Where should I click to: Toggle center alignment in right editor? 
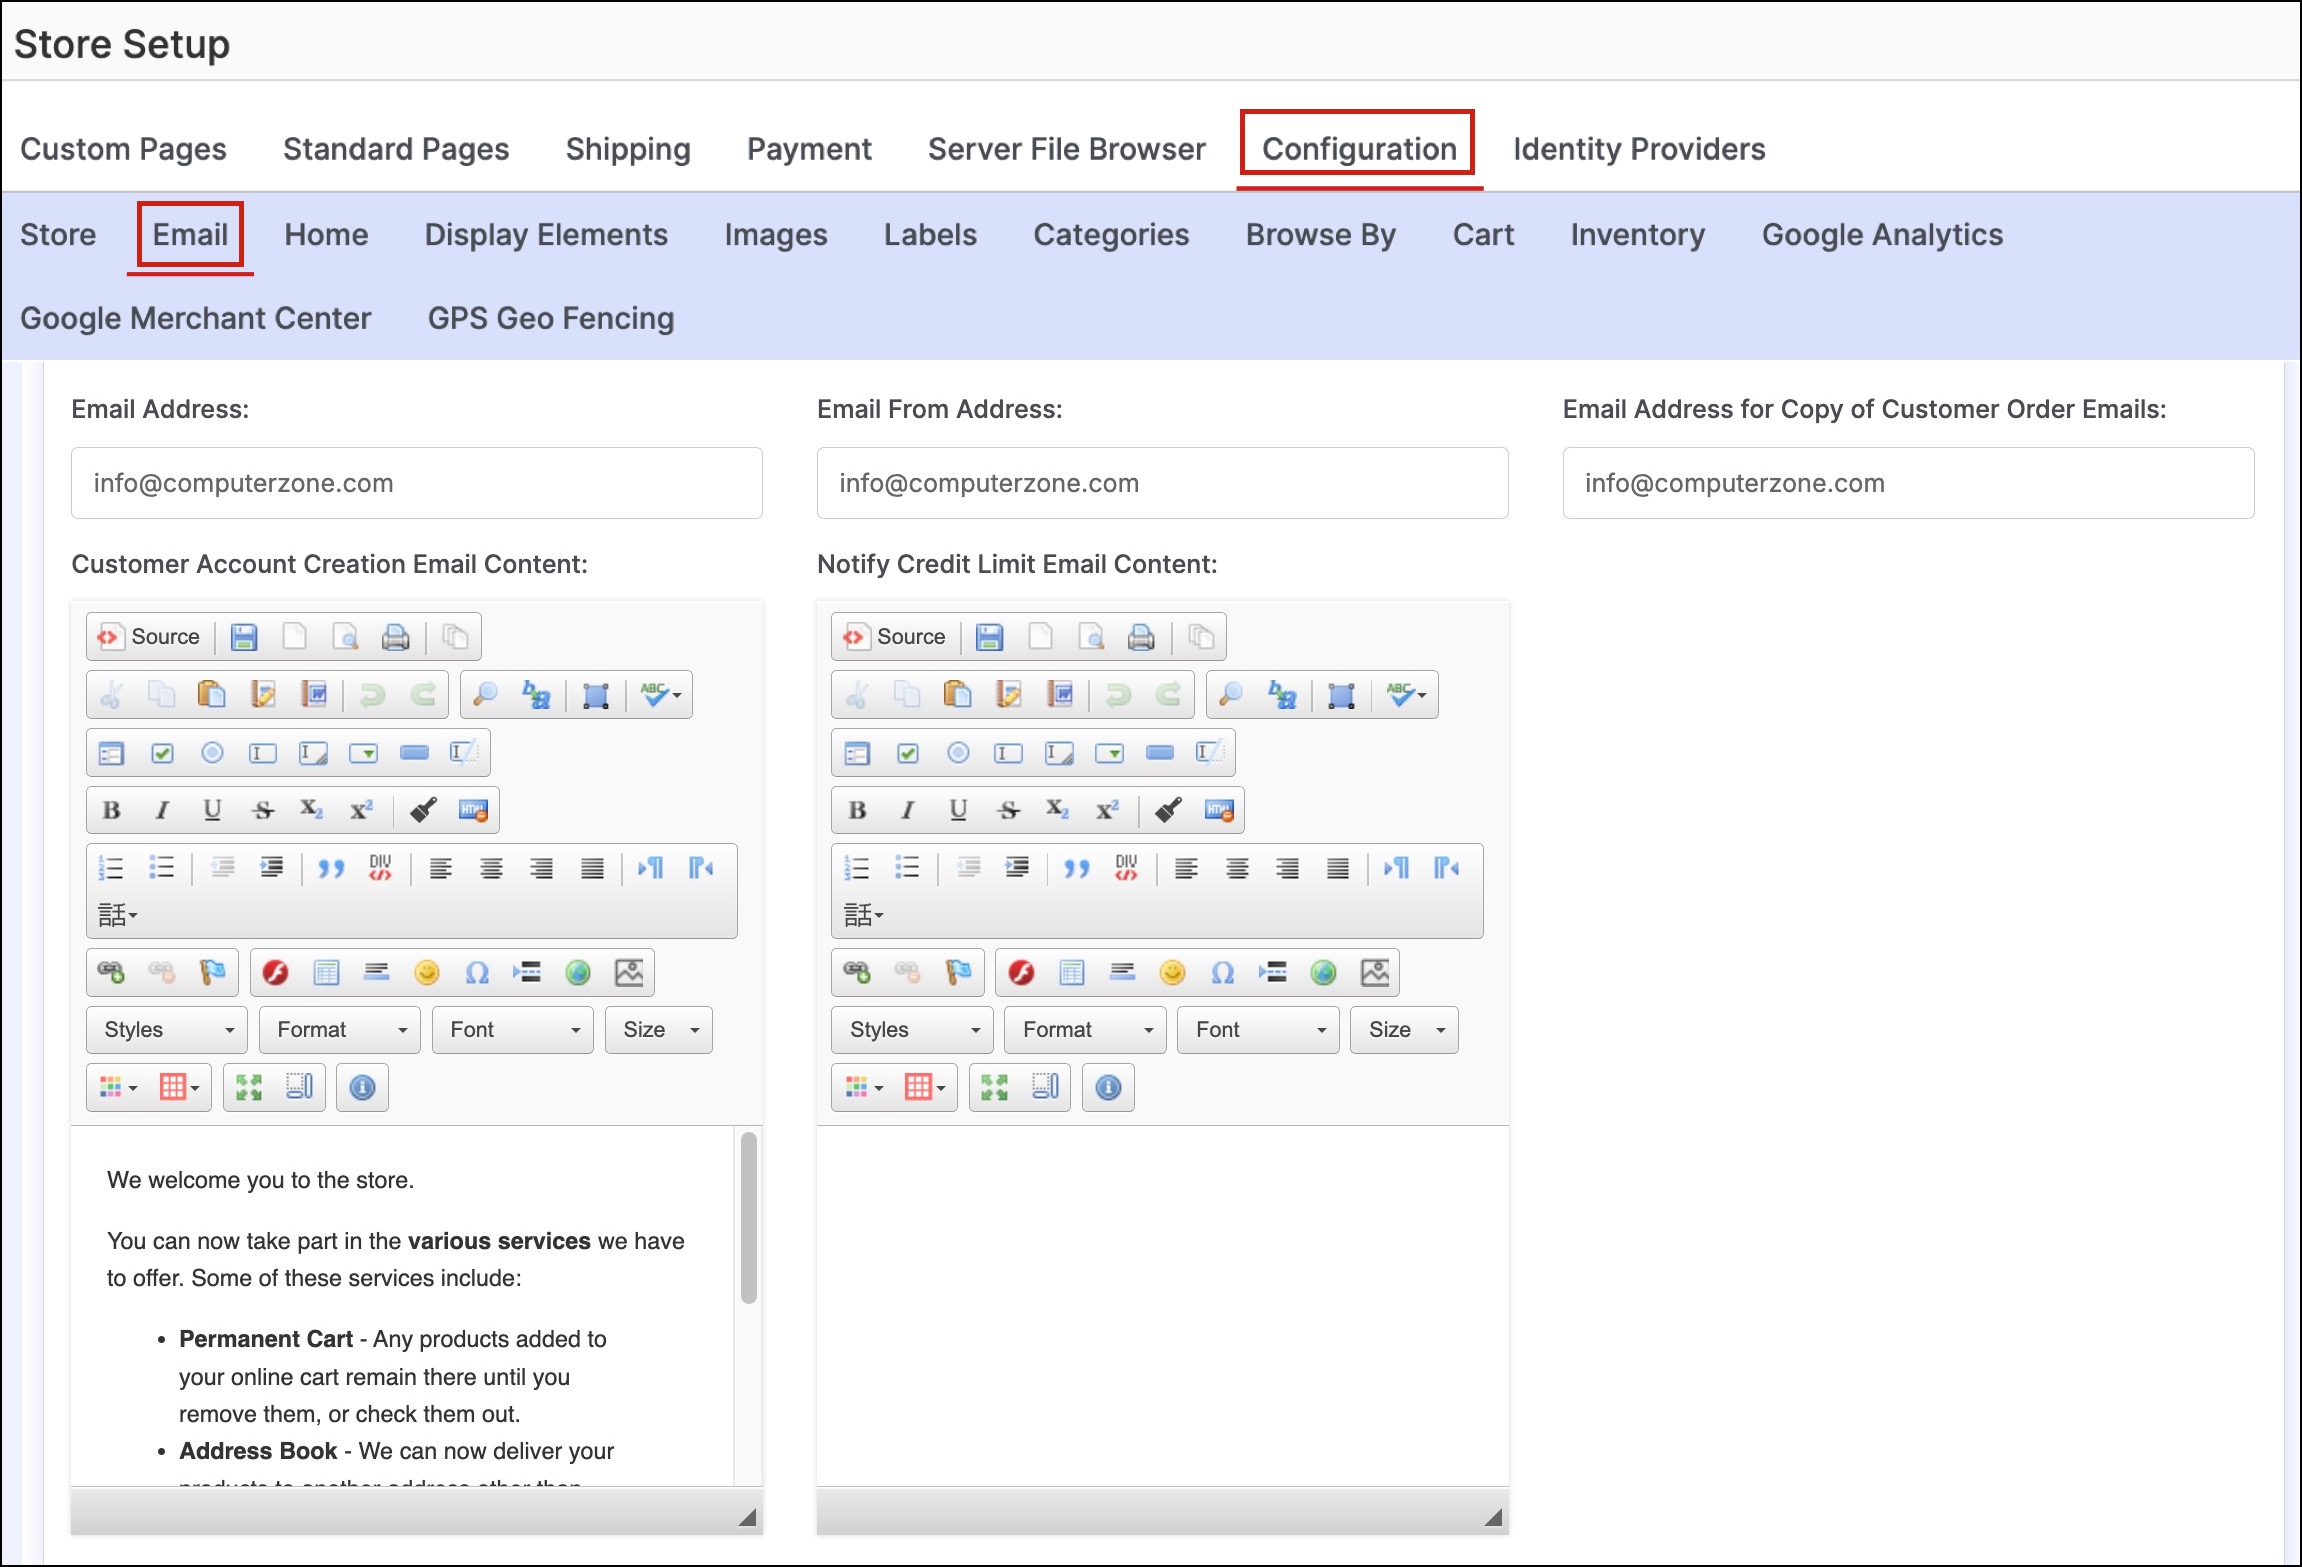(1237, 868)
